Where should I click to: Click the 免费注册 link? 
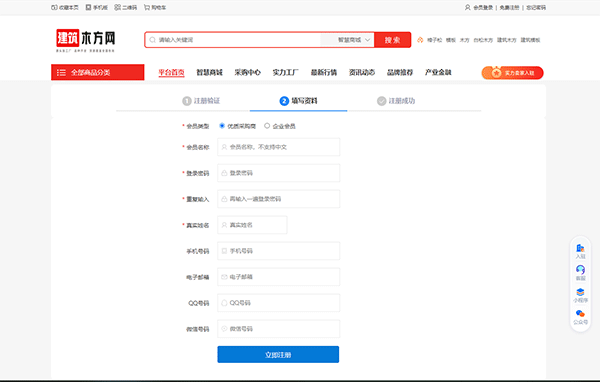point(509,7)
